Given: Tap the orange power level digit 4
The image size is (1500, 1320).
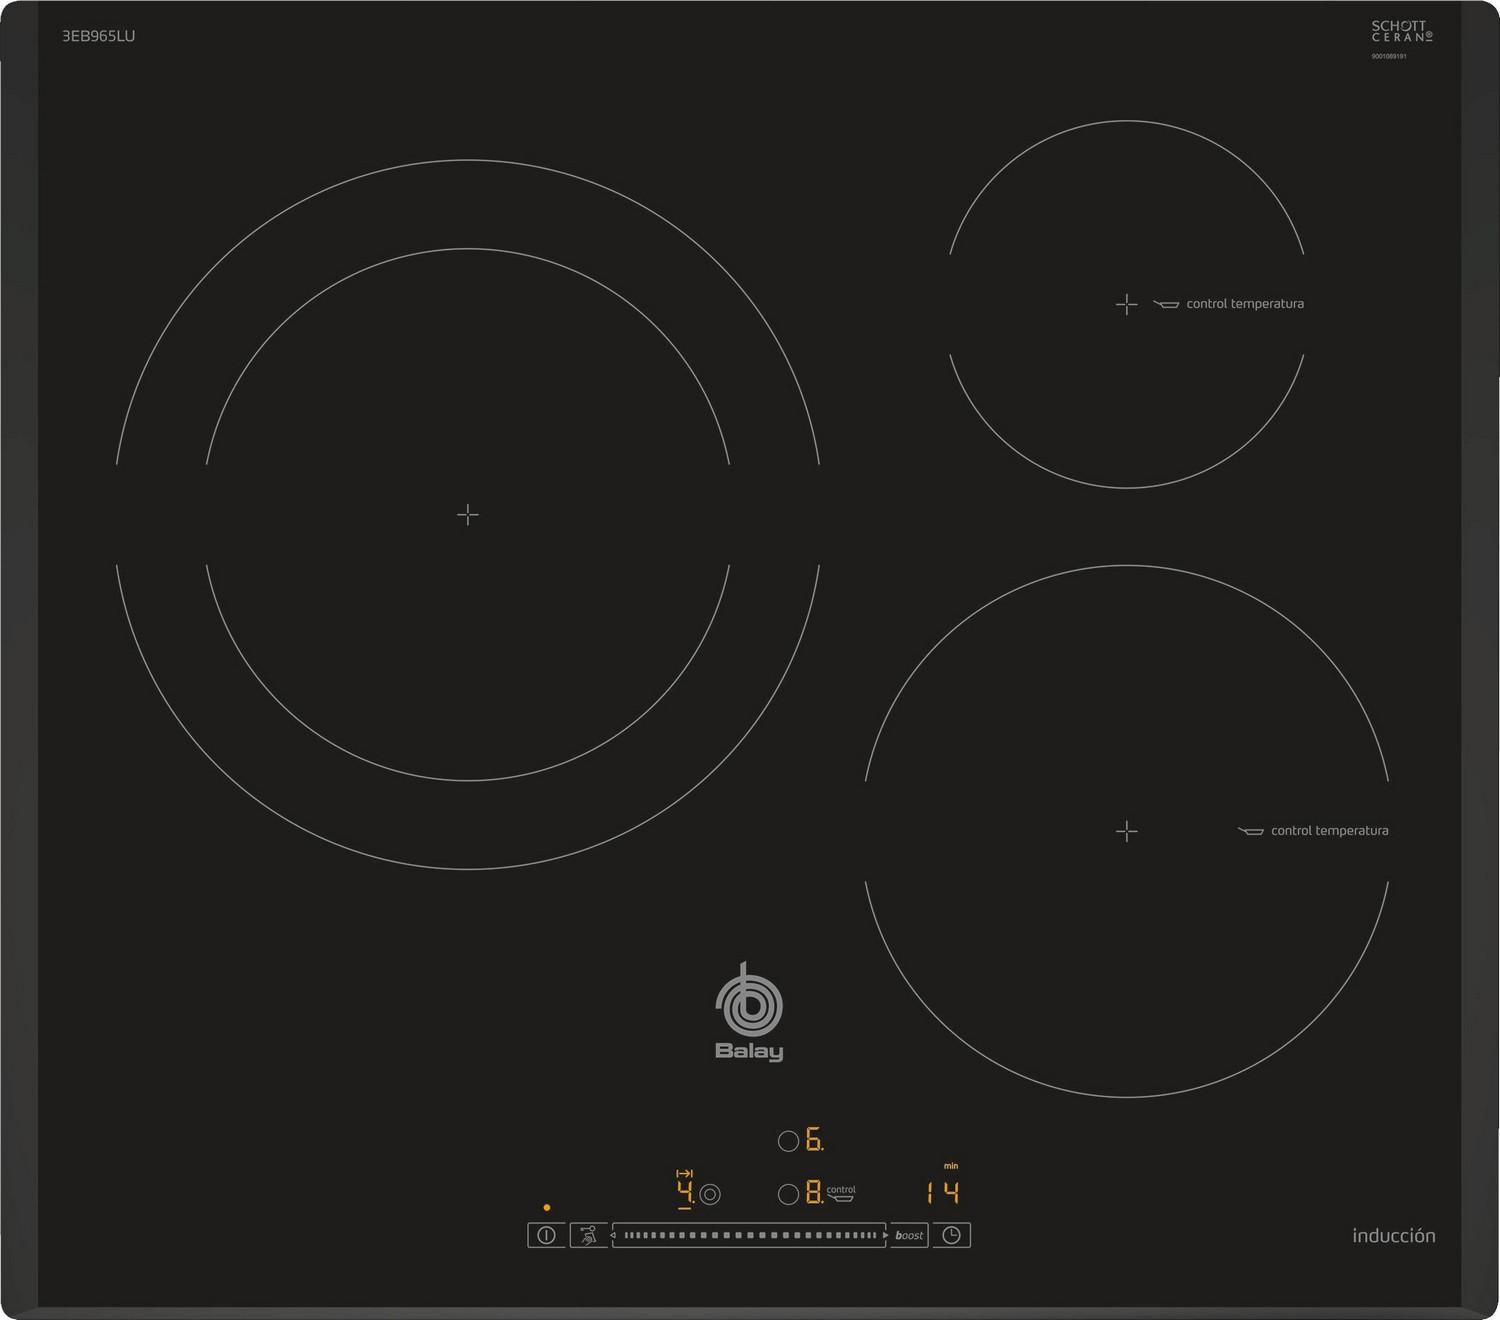Looking at the screenshot, I should (685, 1192).
